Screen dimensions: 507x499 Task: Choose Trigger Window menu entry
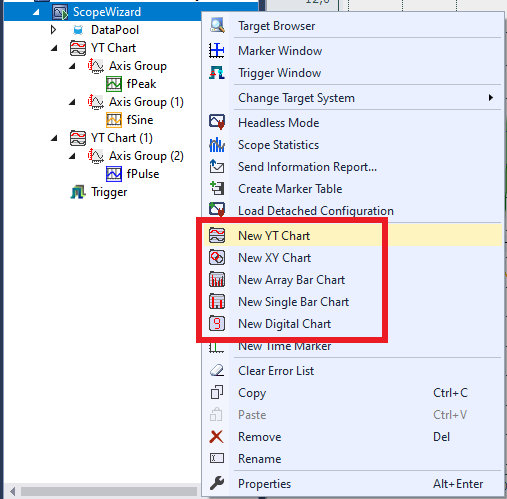point(353,73)
